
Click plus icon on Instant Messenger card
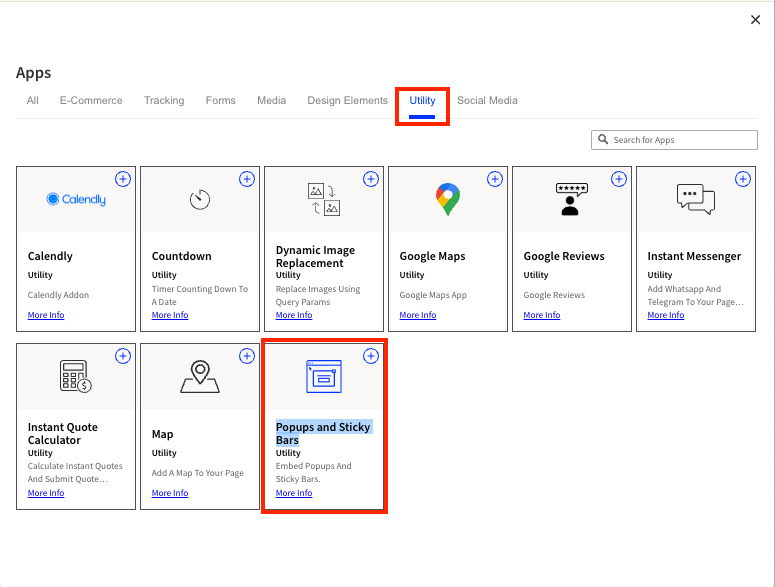pos(743,179)
